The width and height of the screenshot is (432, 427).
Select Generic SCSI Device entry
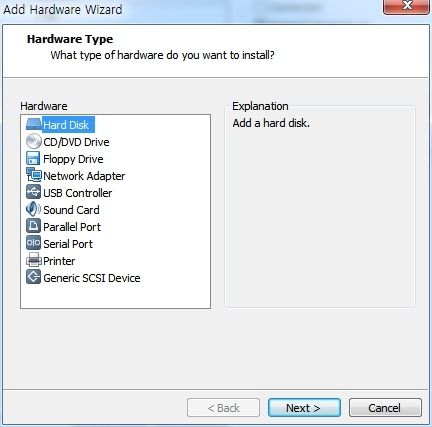click(92, 278)
